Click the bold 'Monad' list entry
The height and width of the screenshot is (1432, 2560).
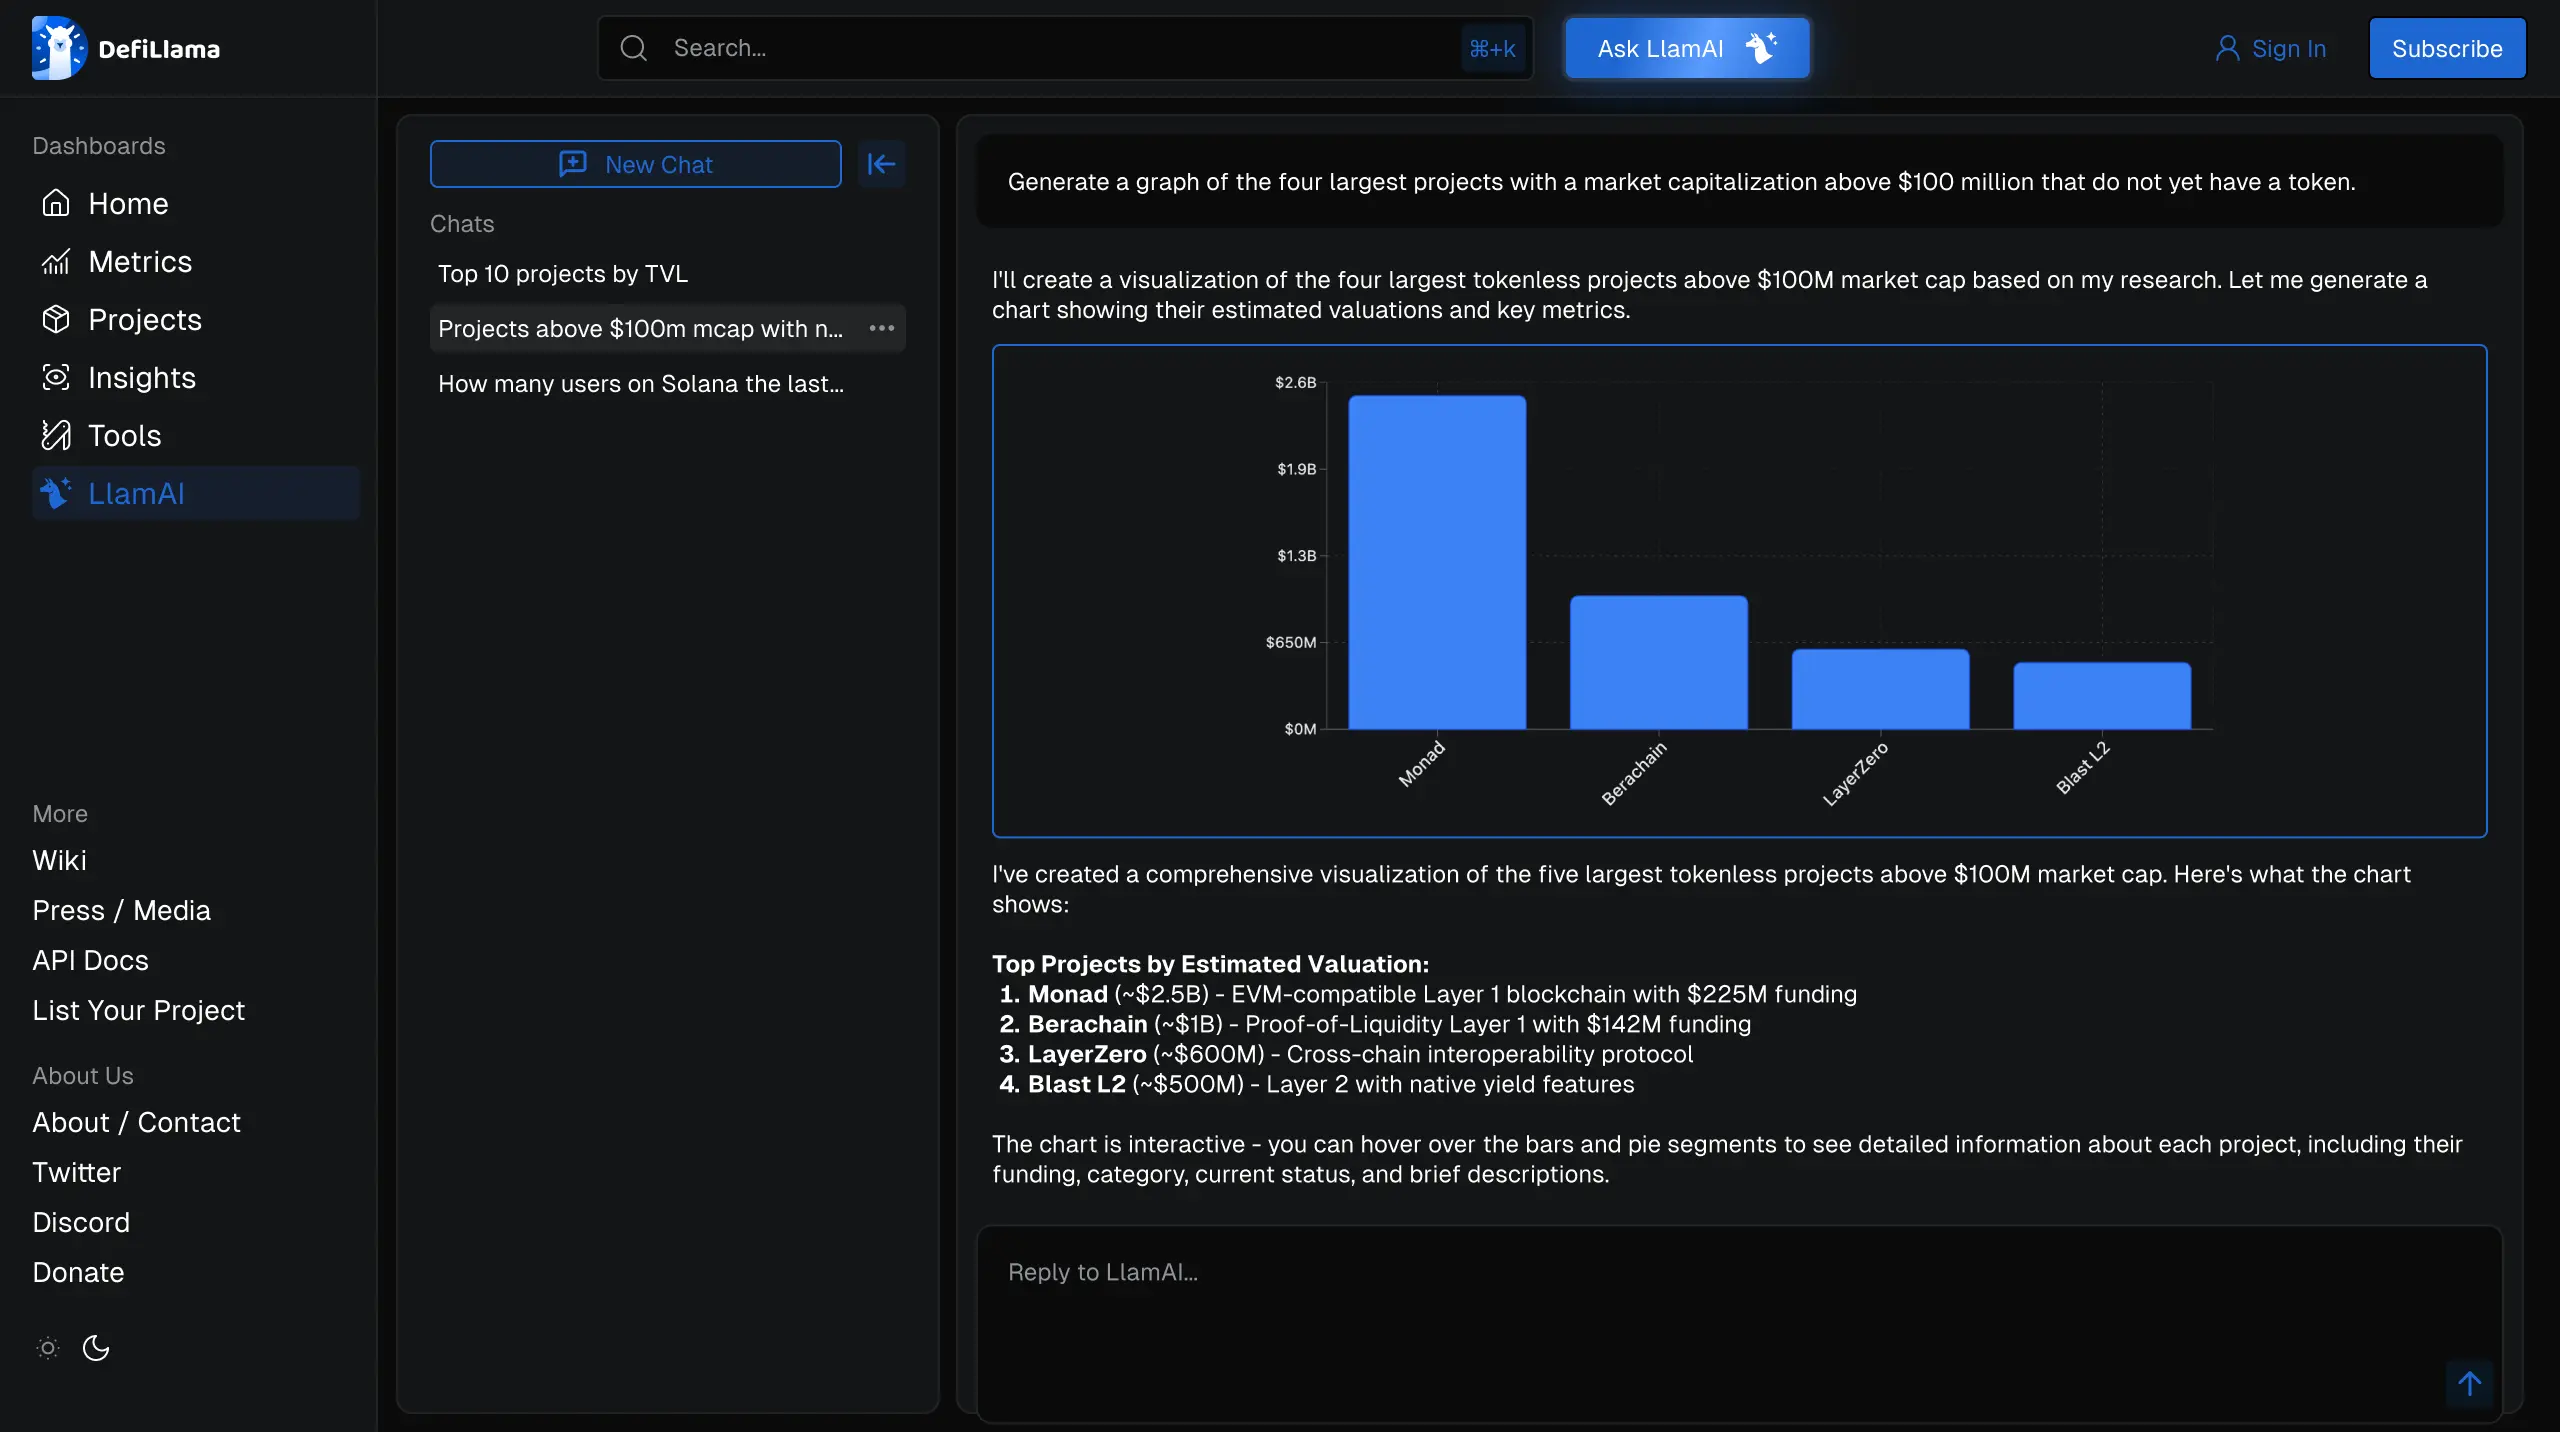(x=1068, y=994)
